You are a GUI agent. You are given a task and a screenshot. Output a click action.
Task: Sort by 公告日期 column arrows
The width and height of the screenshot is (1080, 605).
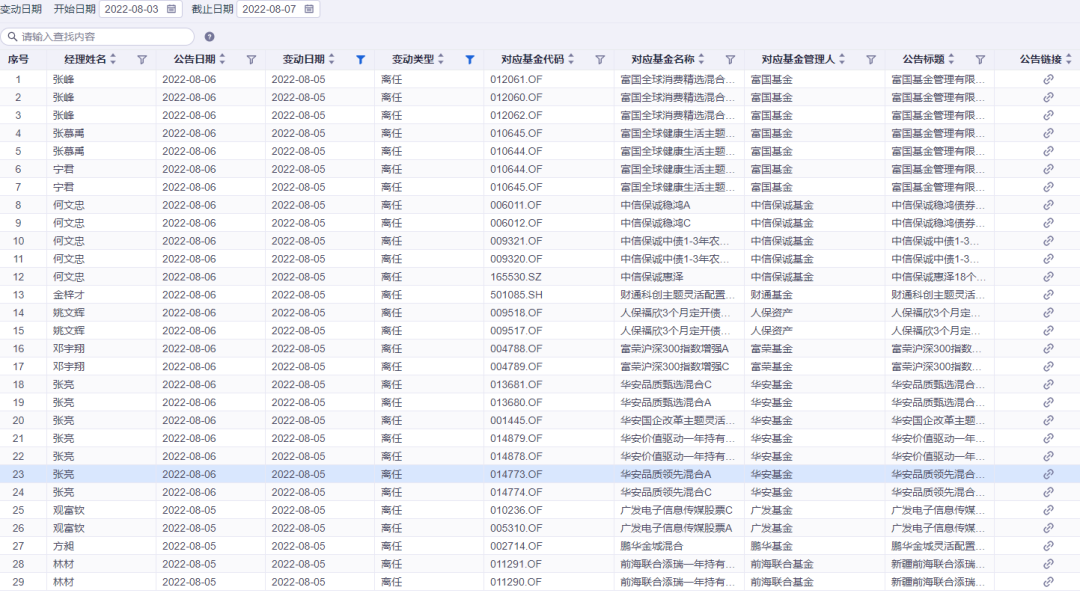click(222, 59)
